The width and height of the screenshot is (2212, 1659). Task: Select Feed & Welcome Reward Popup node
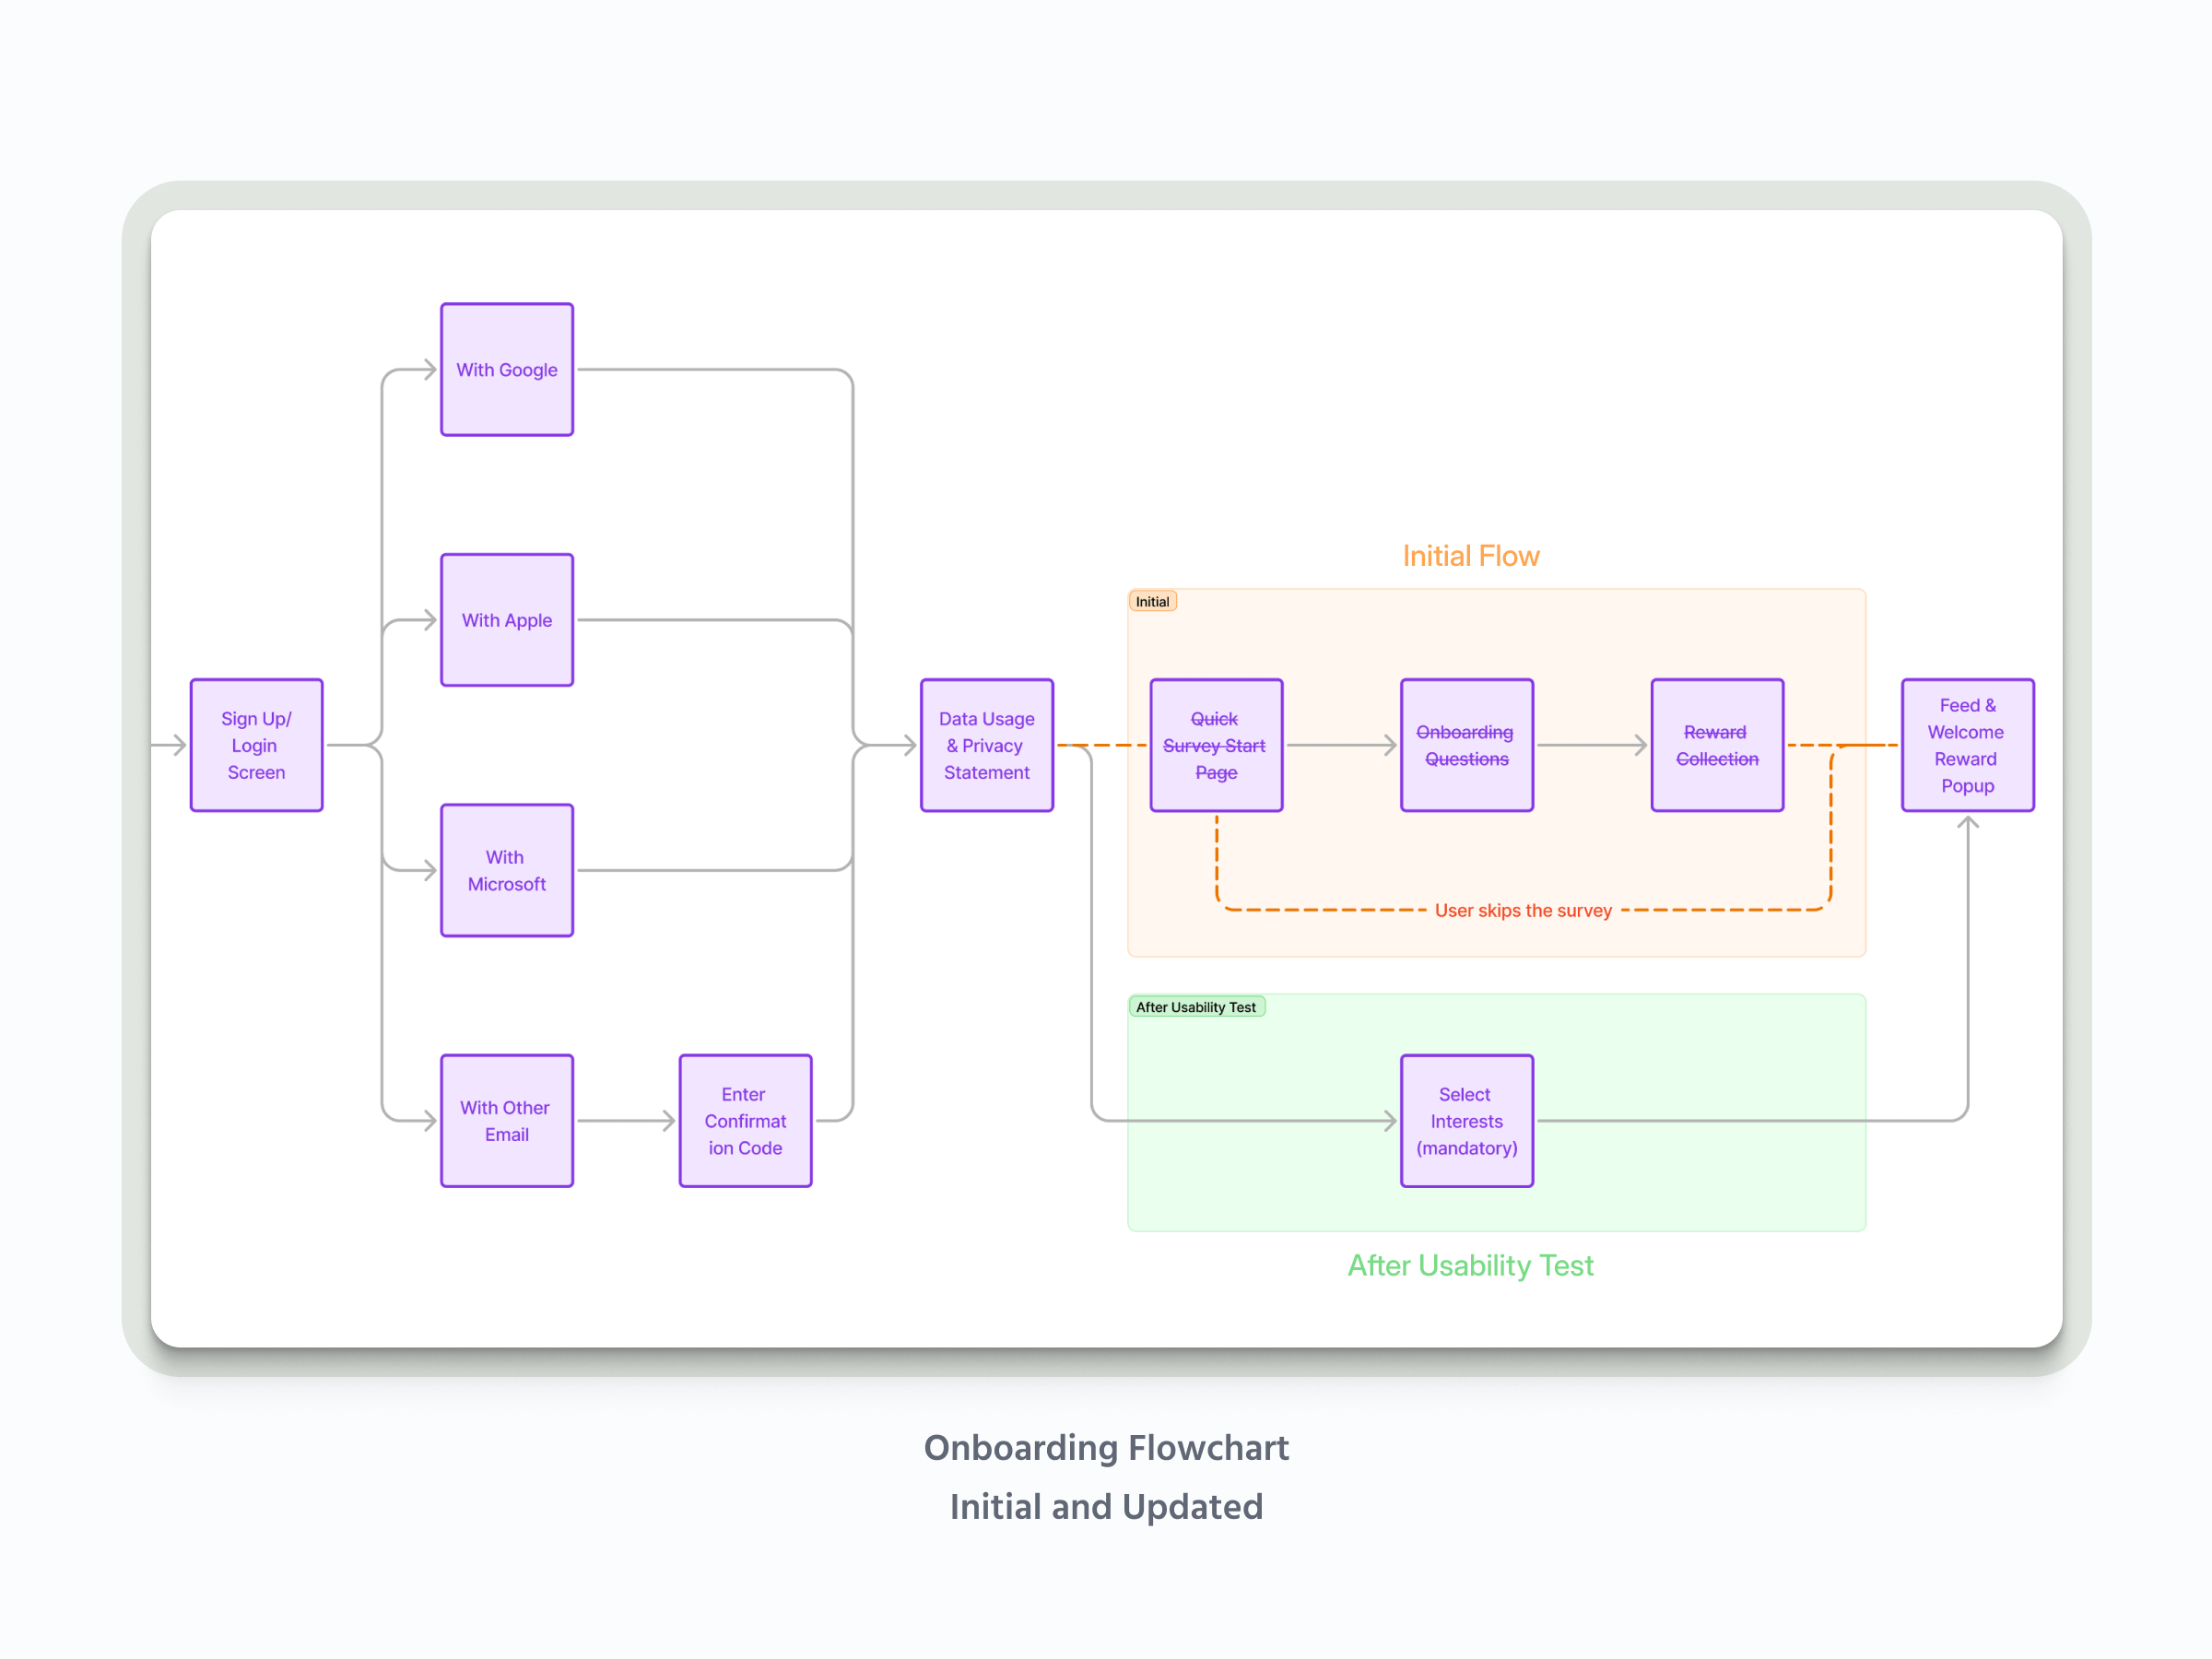pos(1967,745)
